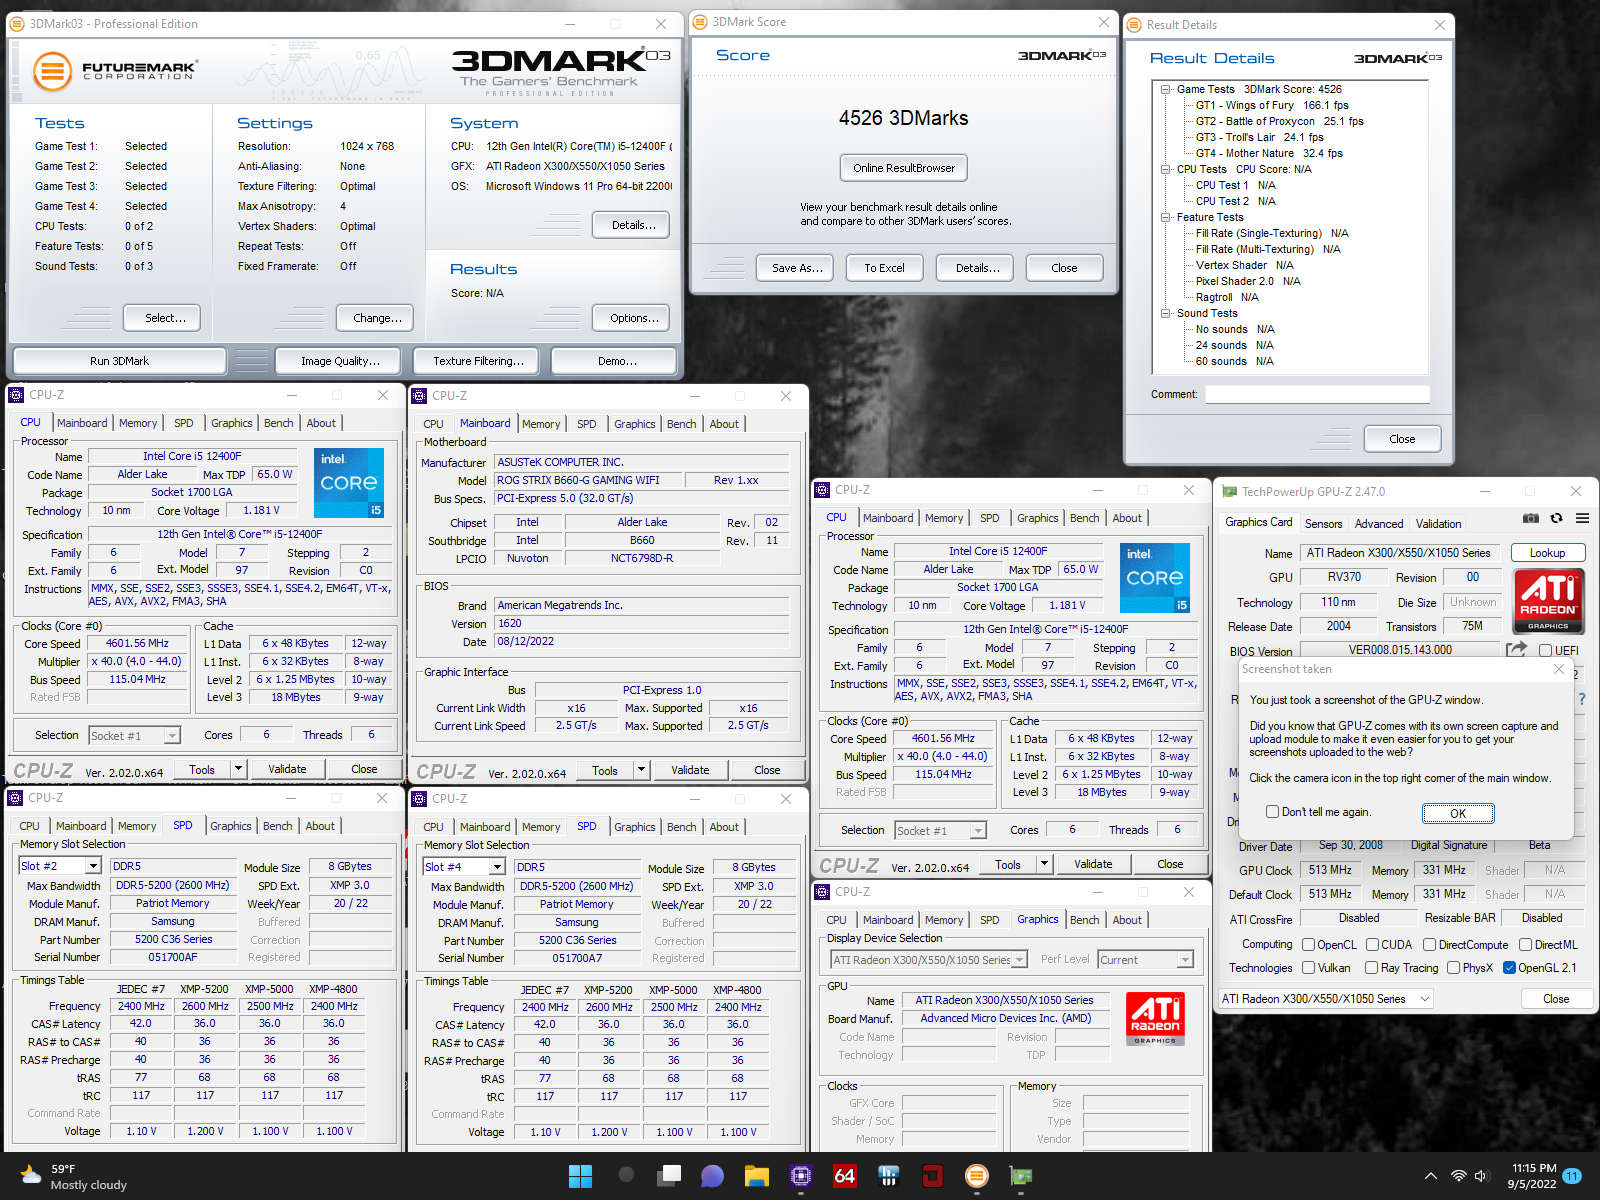The height and width of the screenshot is (1200, 1600).
Task: Click the Futuremark orange logo in 3DMark03
Action: (53, 72)
